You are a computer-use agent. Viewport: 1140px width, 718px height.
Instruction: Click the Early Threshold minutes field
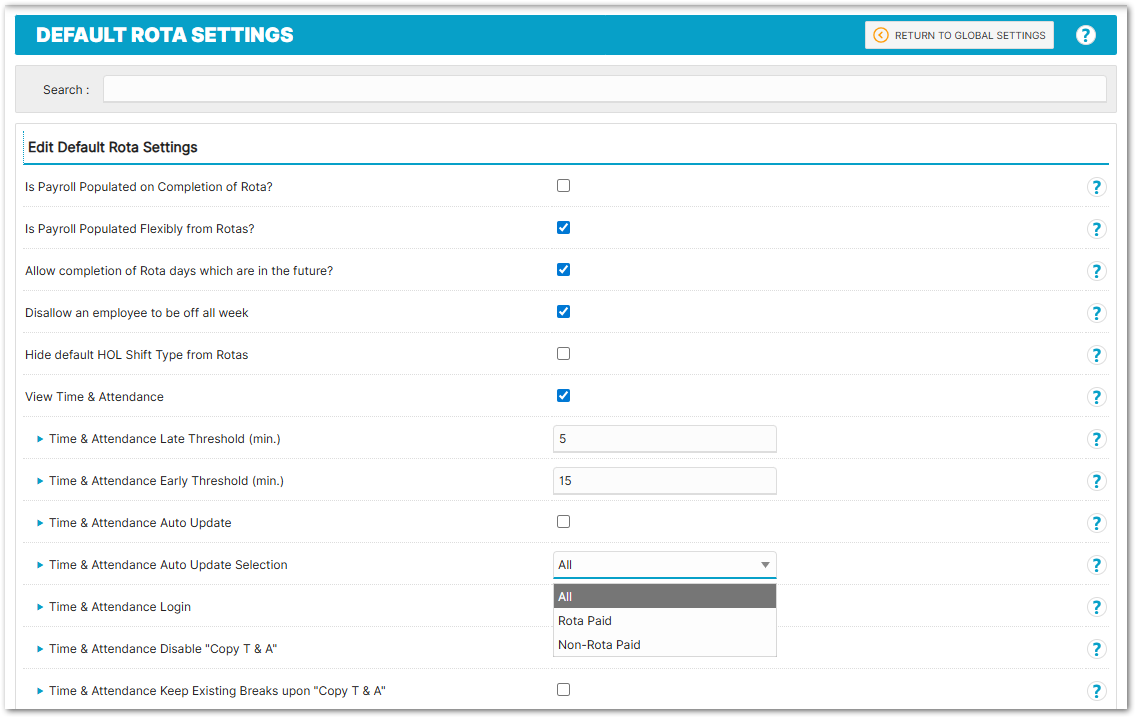coord(664,481)
